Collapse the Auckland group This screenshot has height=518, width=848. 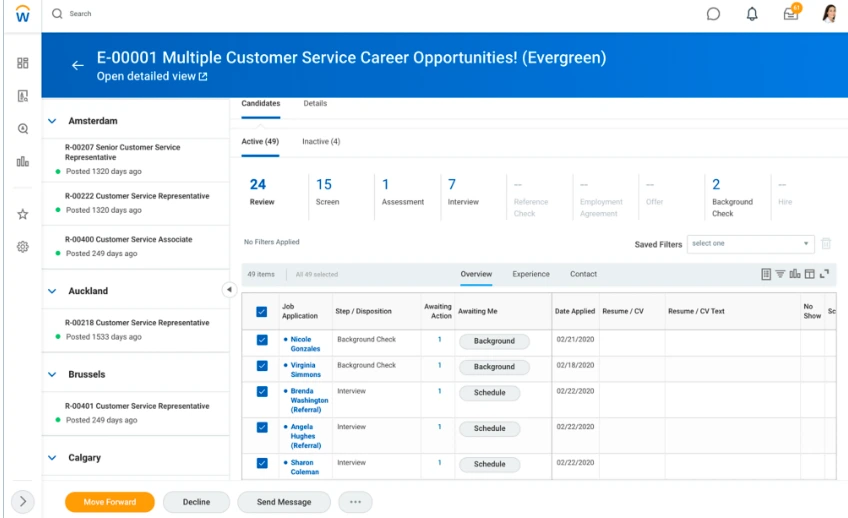click(52, 291)
